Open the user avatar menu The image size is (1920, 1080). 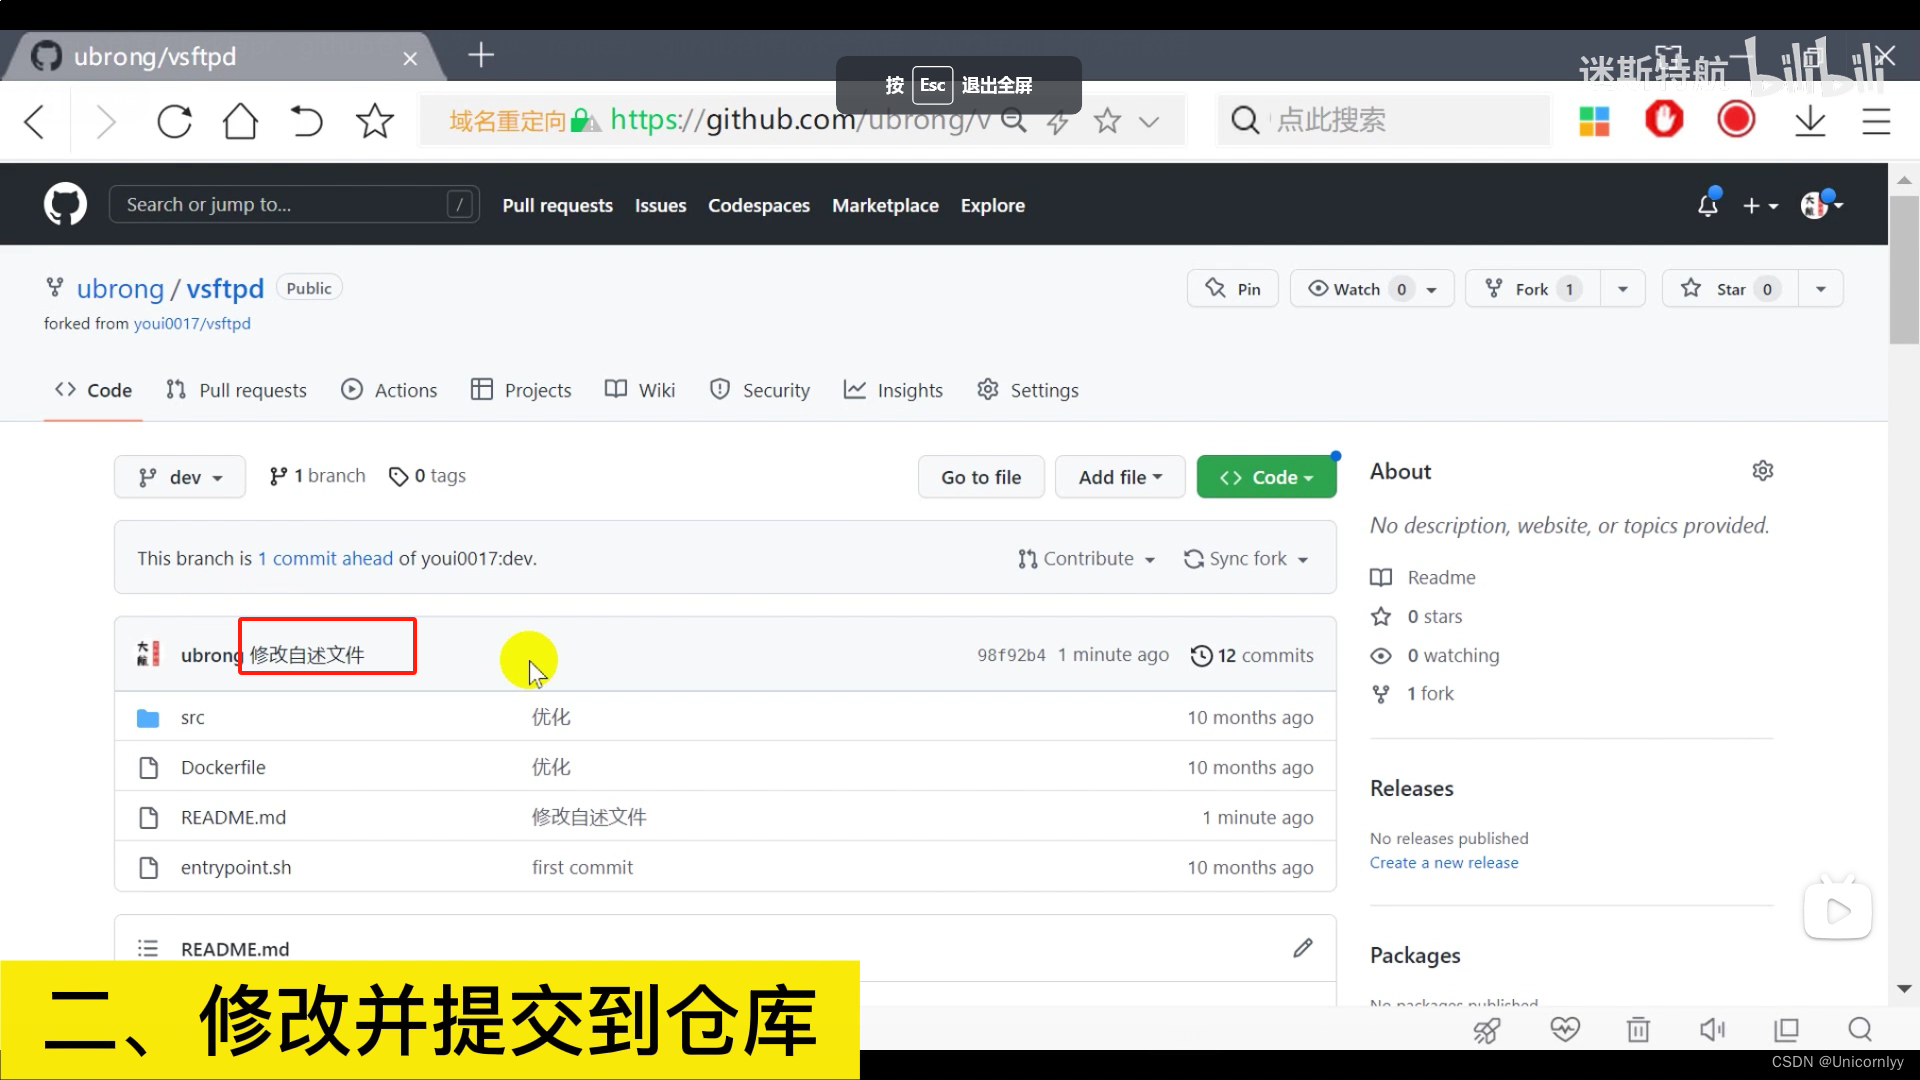tap(1821, 204)
